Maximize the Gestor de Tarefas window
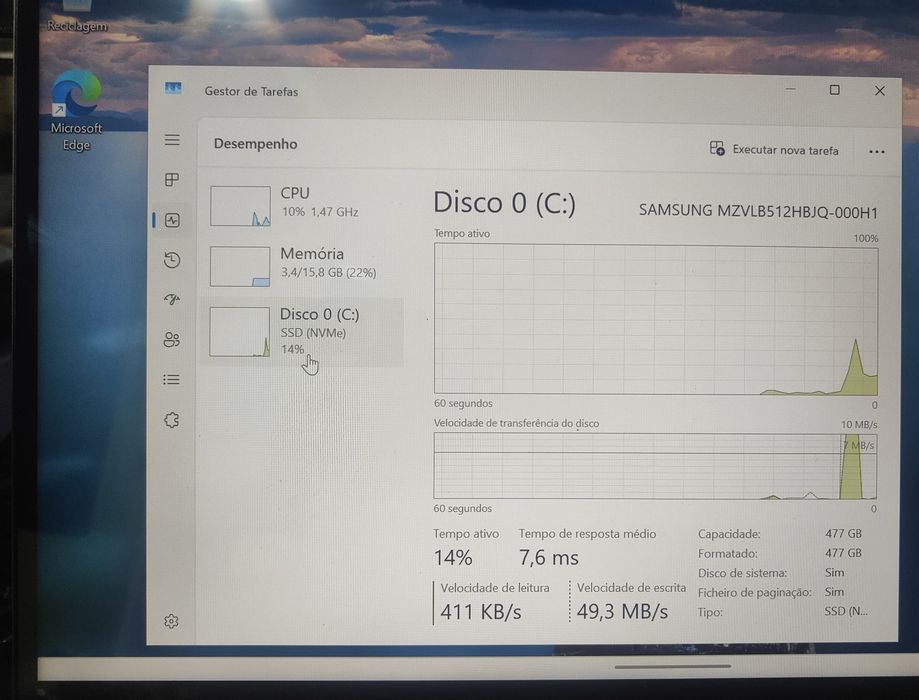The width and height of the screenshot is (919, 700). (835, 90)
